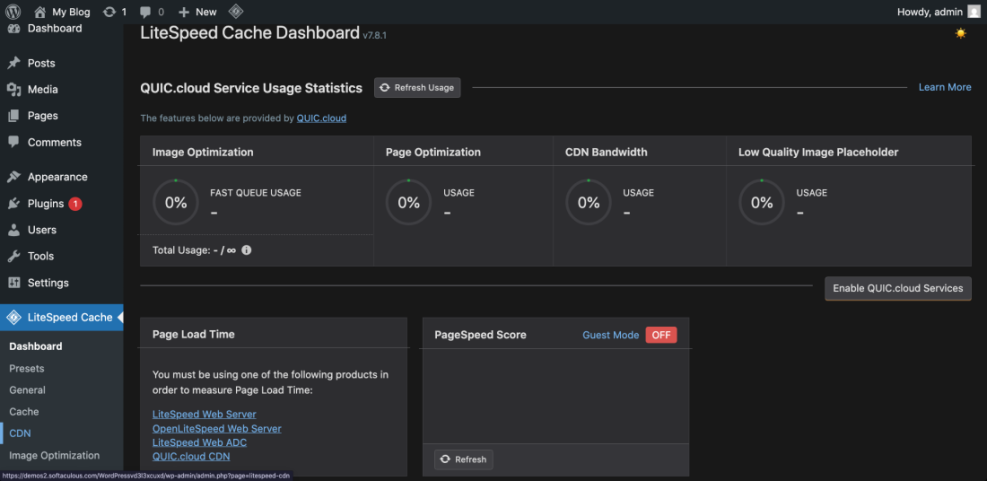This screenshot has width=987, height=481.
Task: Click the Guest Mode link
Action: coord(611,335)
